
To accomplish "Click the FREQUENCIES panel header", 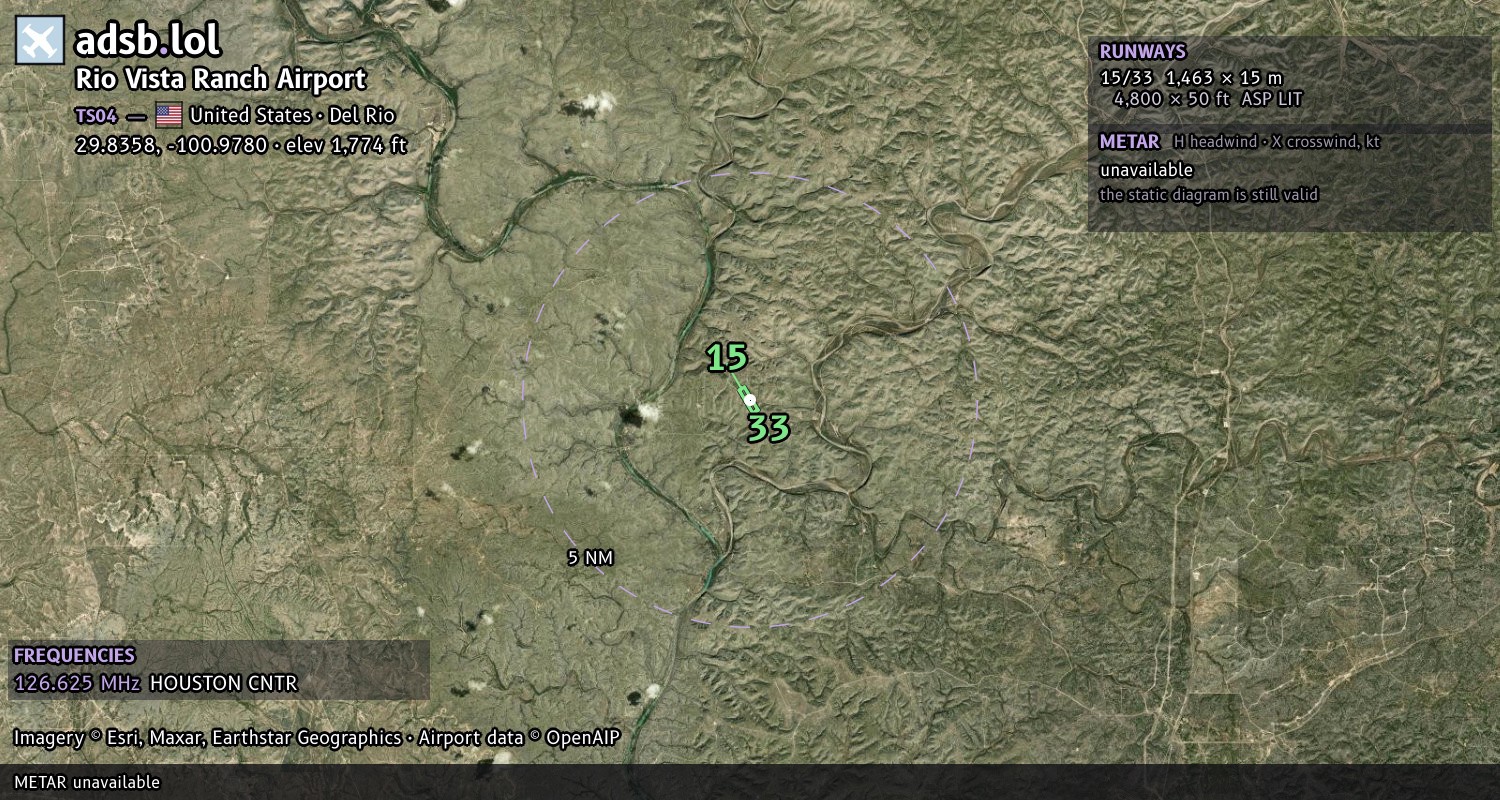I will click(x=74, y=656).
